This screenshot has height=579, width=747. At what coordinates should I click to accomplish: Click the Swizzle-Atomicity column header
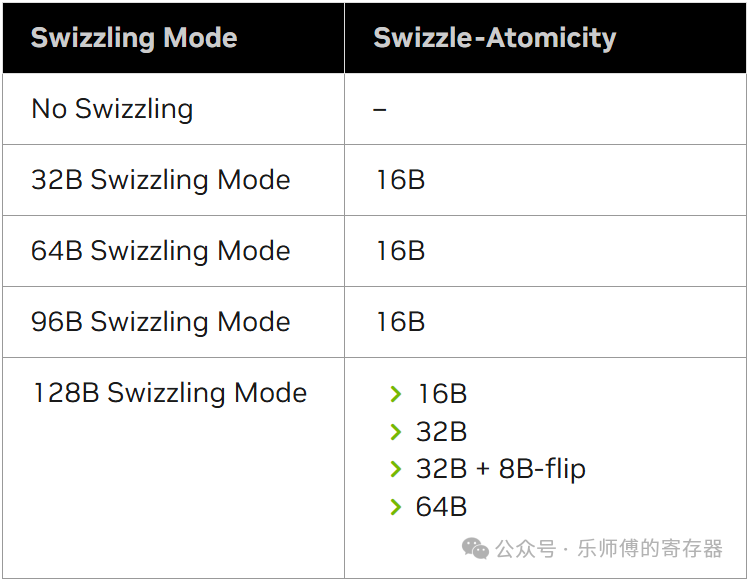click(x=494, y=38)
